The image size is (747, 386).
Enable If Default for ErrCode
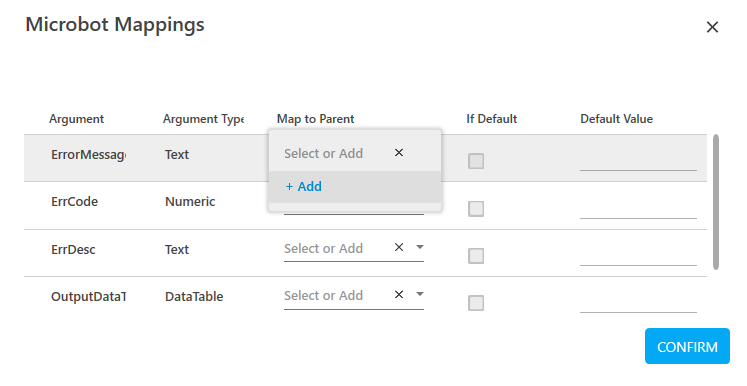[x=476, y=209]
